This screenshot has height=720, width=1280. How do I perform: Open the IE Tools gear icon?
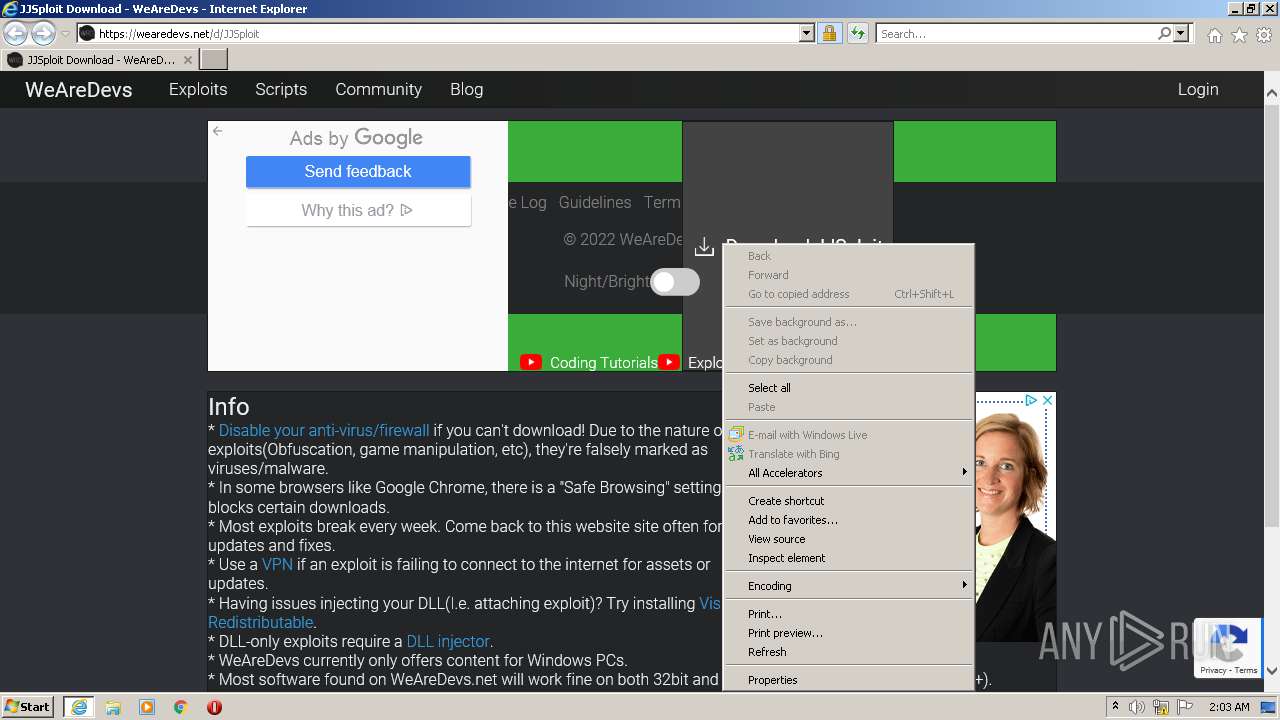coord(1264,35)
